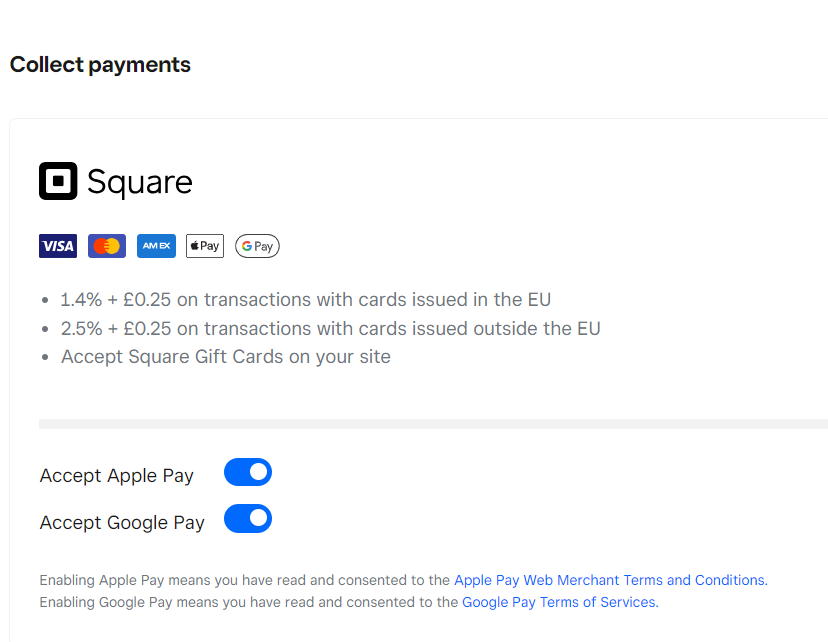Click the Accept Apple Pay label text

(x=116, y=476)
